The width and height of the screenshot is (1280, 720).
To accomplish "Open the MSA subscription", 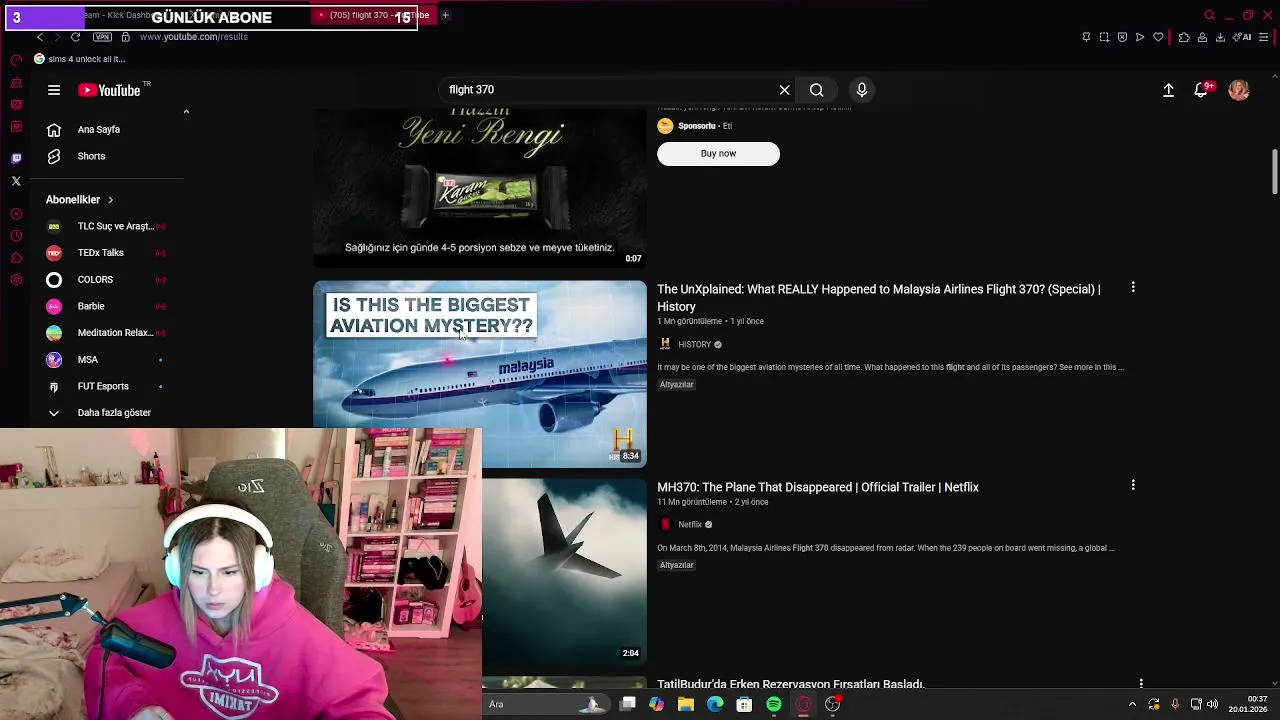I will pyautogui.click(x=107, y=359).
